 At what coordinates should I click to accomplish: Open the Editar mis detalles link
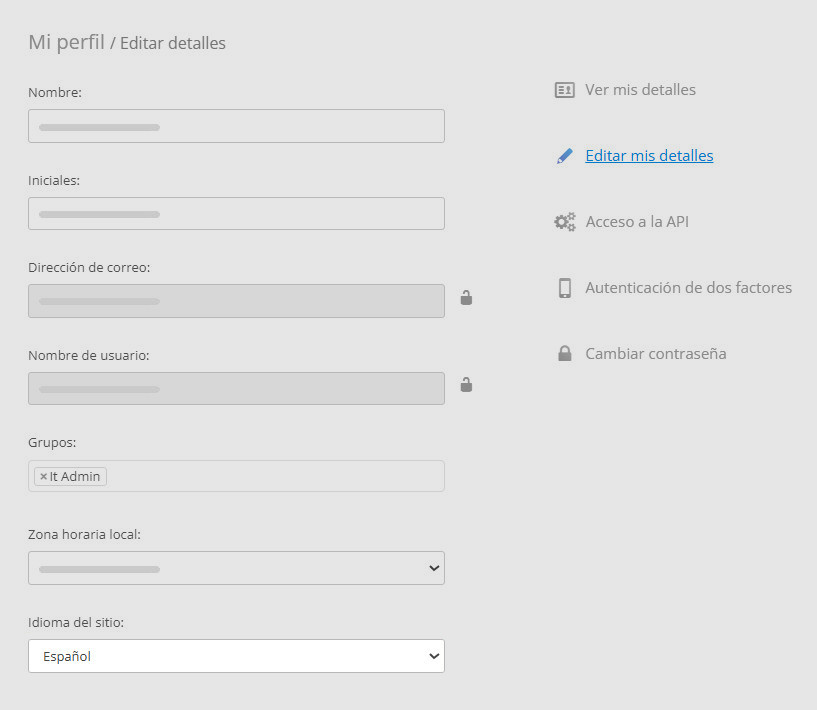coord(649,156)
